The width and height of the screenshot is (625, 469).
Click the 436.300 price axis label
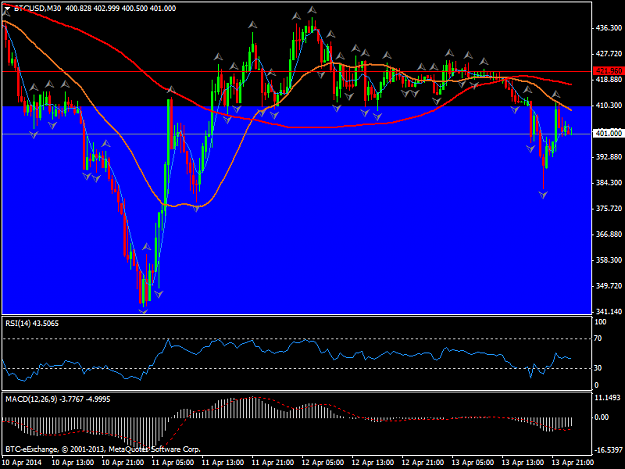(x=609, y=28)
